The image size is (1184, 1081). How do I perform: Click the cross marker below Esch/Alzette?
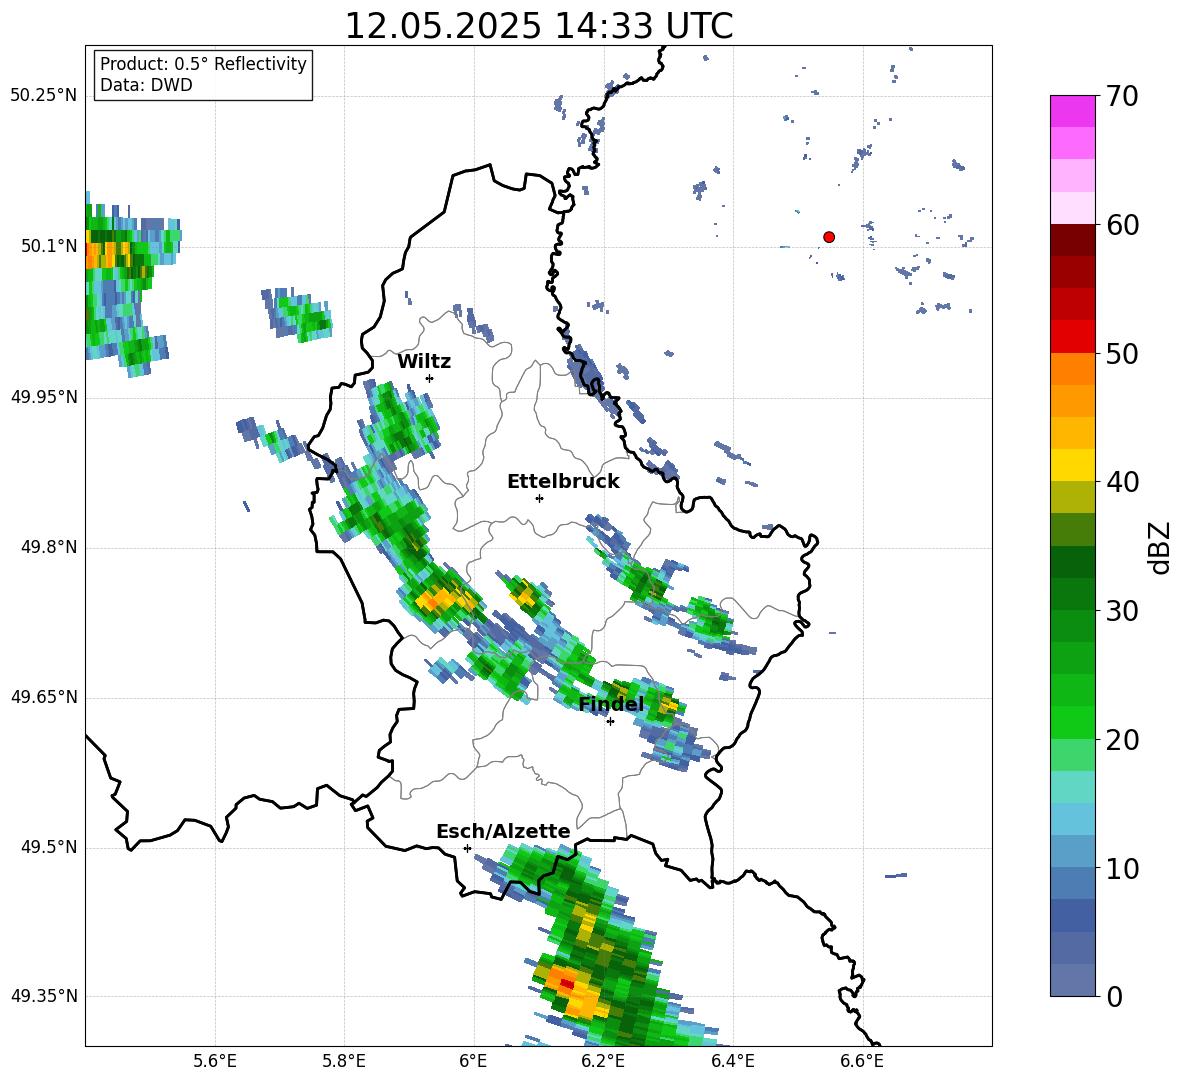tap(467, 848)
